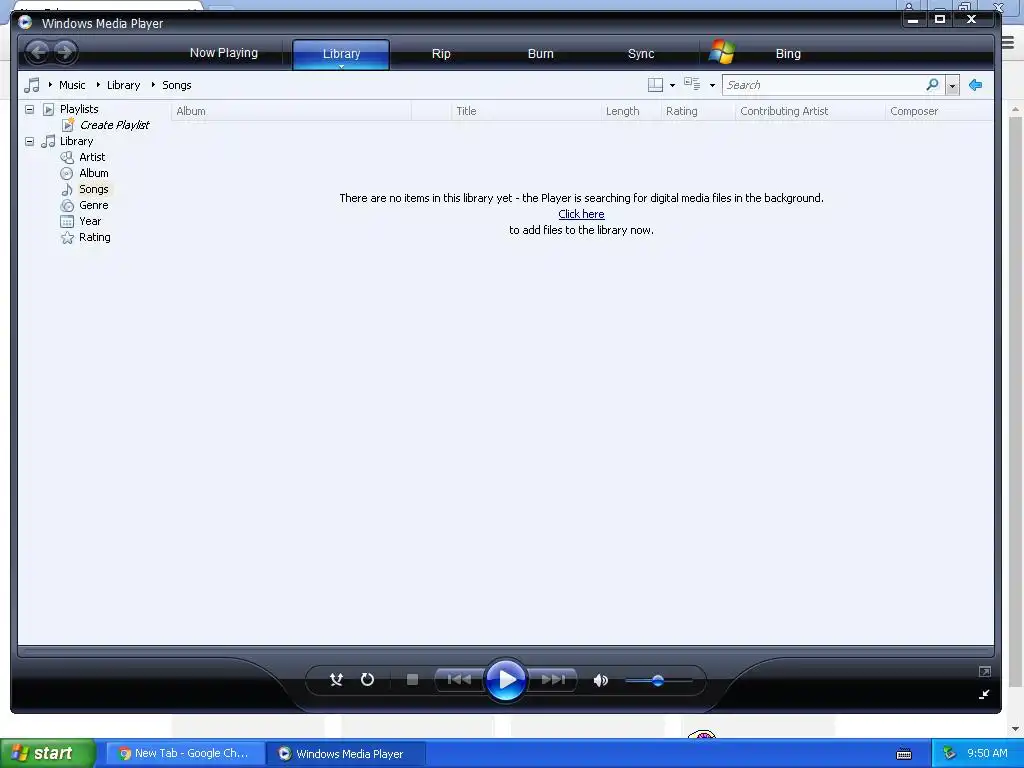Expand the Songs breadcrumb arrow

tap(153, 85)
